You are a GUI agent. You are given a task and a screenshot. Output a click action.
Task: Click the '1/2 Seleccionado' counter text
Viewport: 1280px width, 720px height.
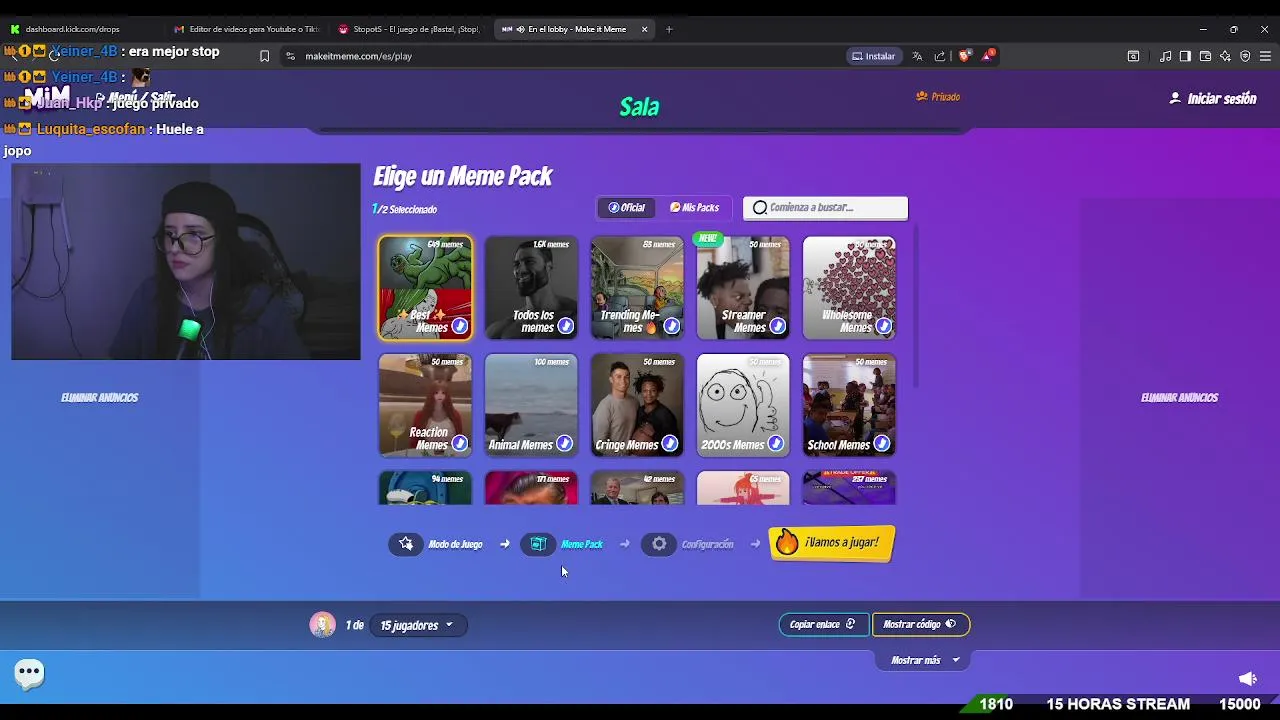[x=405, y=209]
